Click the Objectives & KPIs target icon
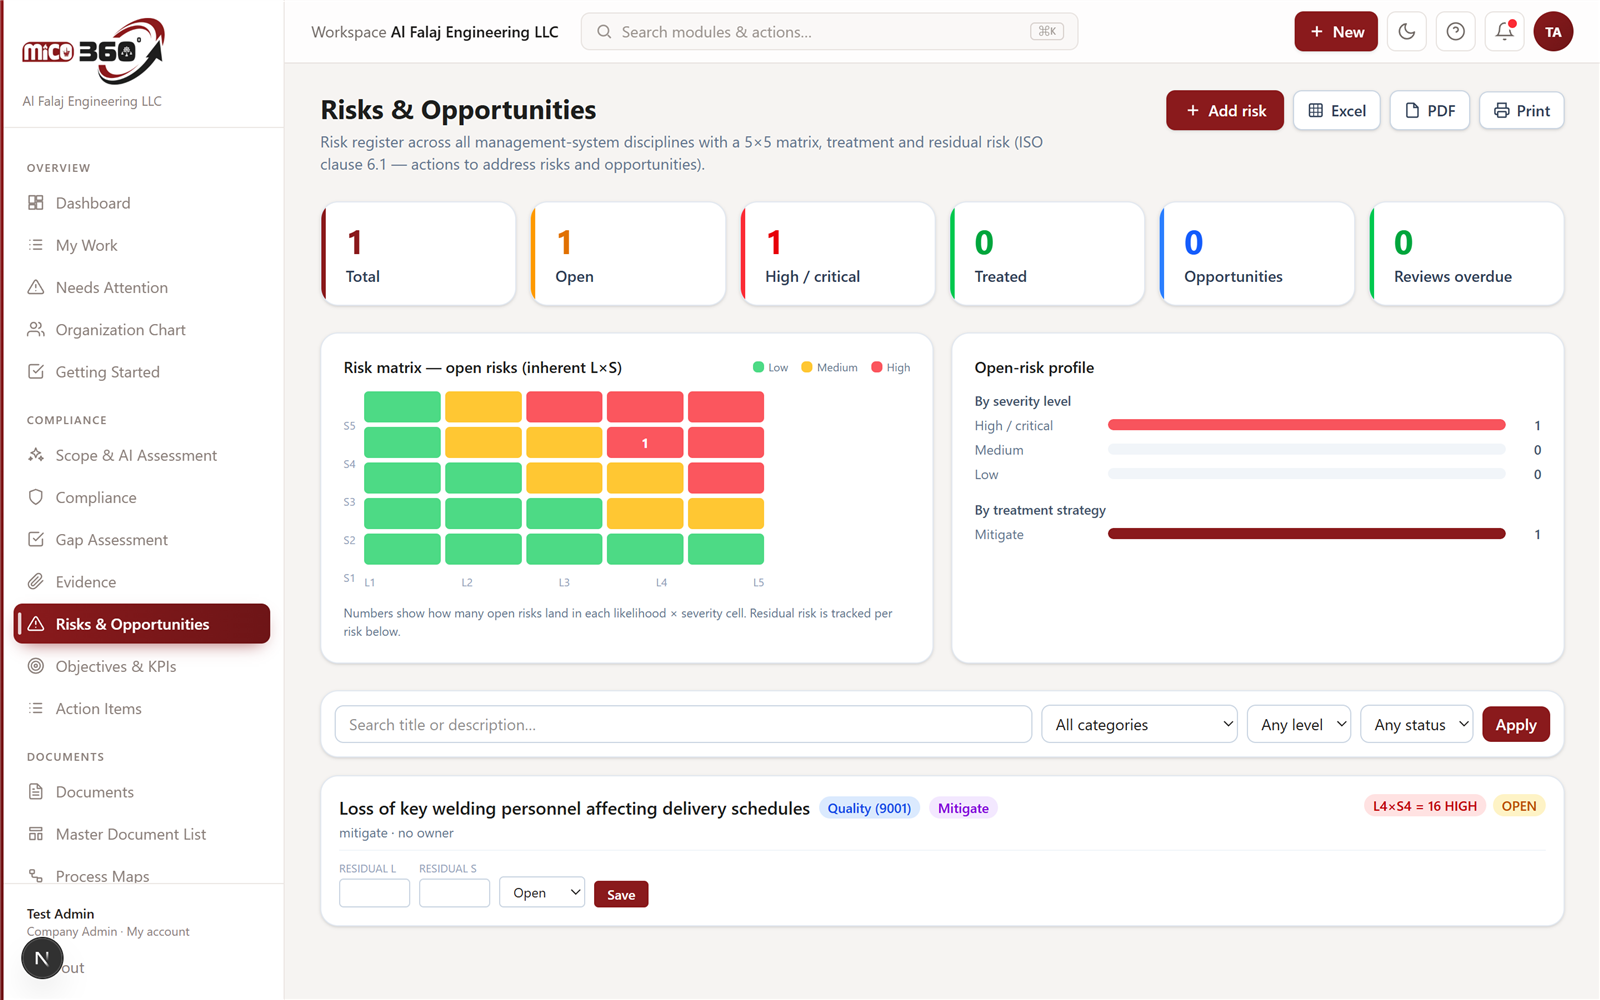This screenshot has width=1600, height=1000. [36, 666]
